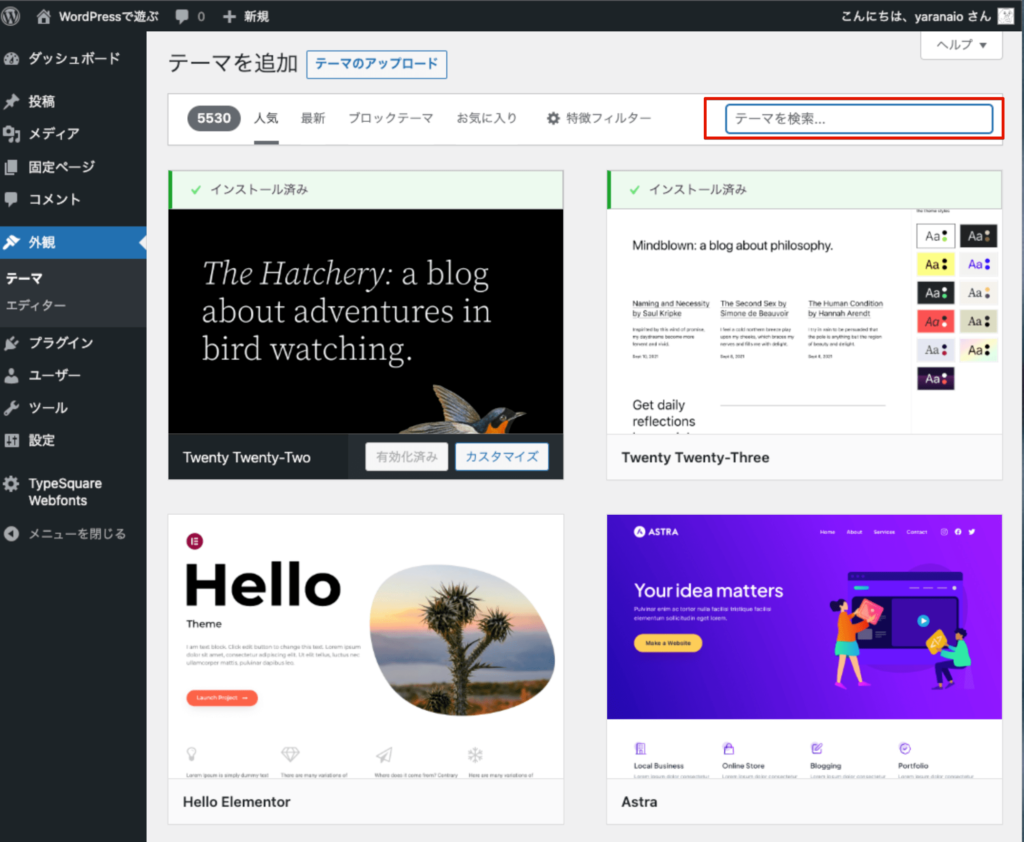Screen dimensions: 1024x842
Task: Click the 5530 theme count badge
Action: click(x=214, y=118)
